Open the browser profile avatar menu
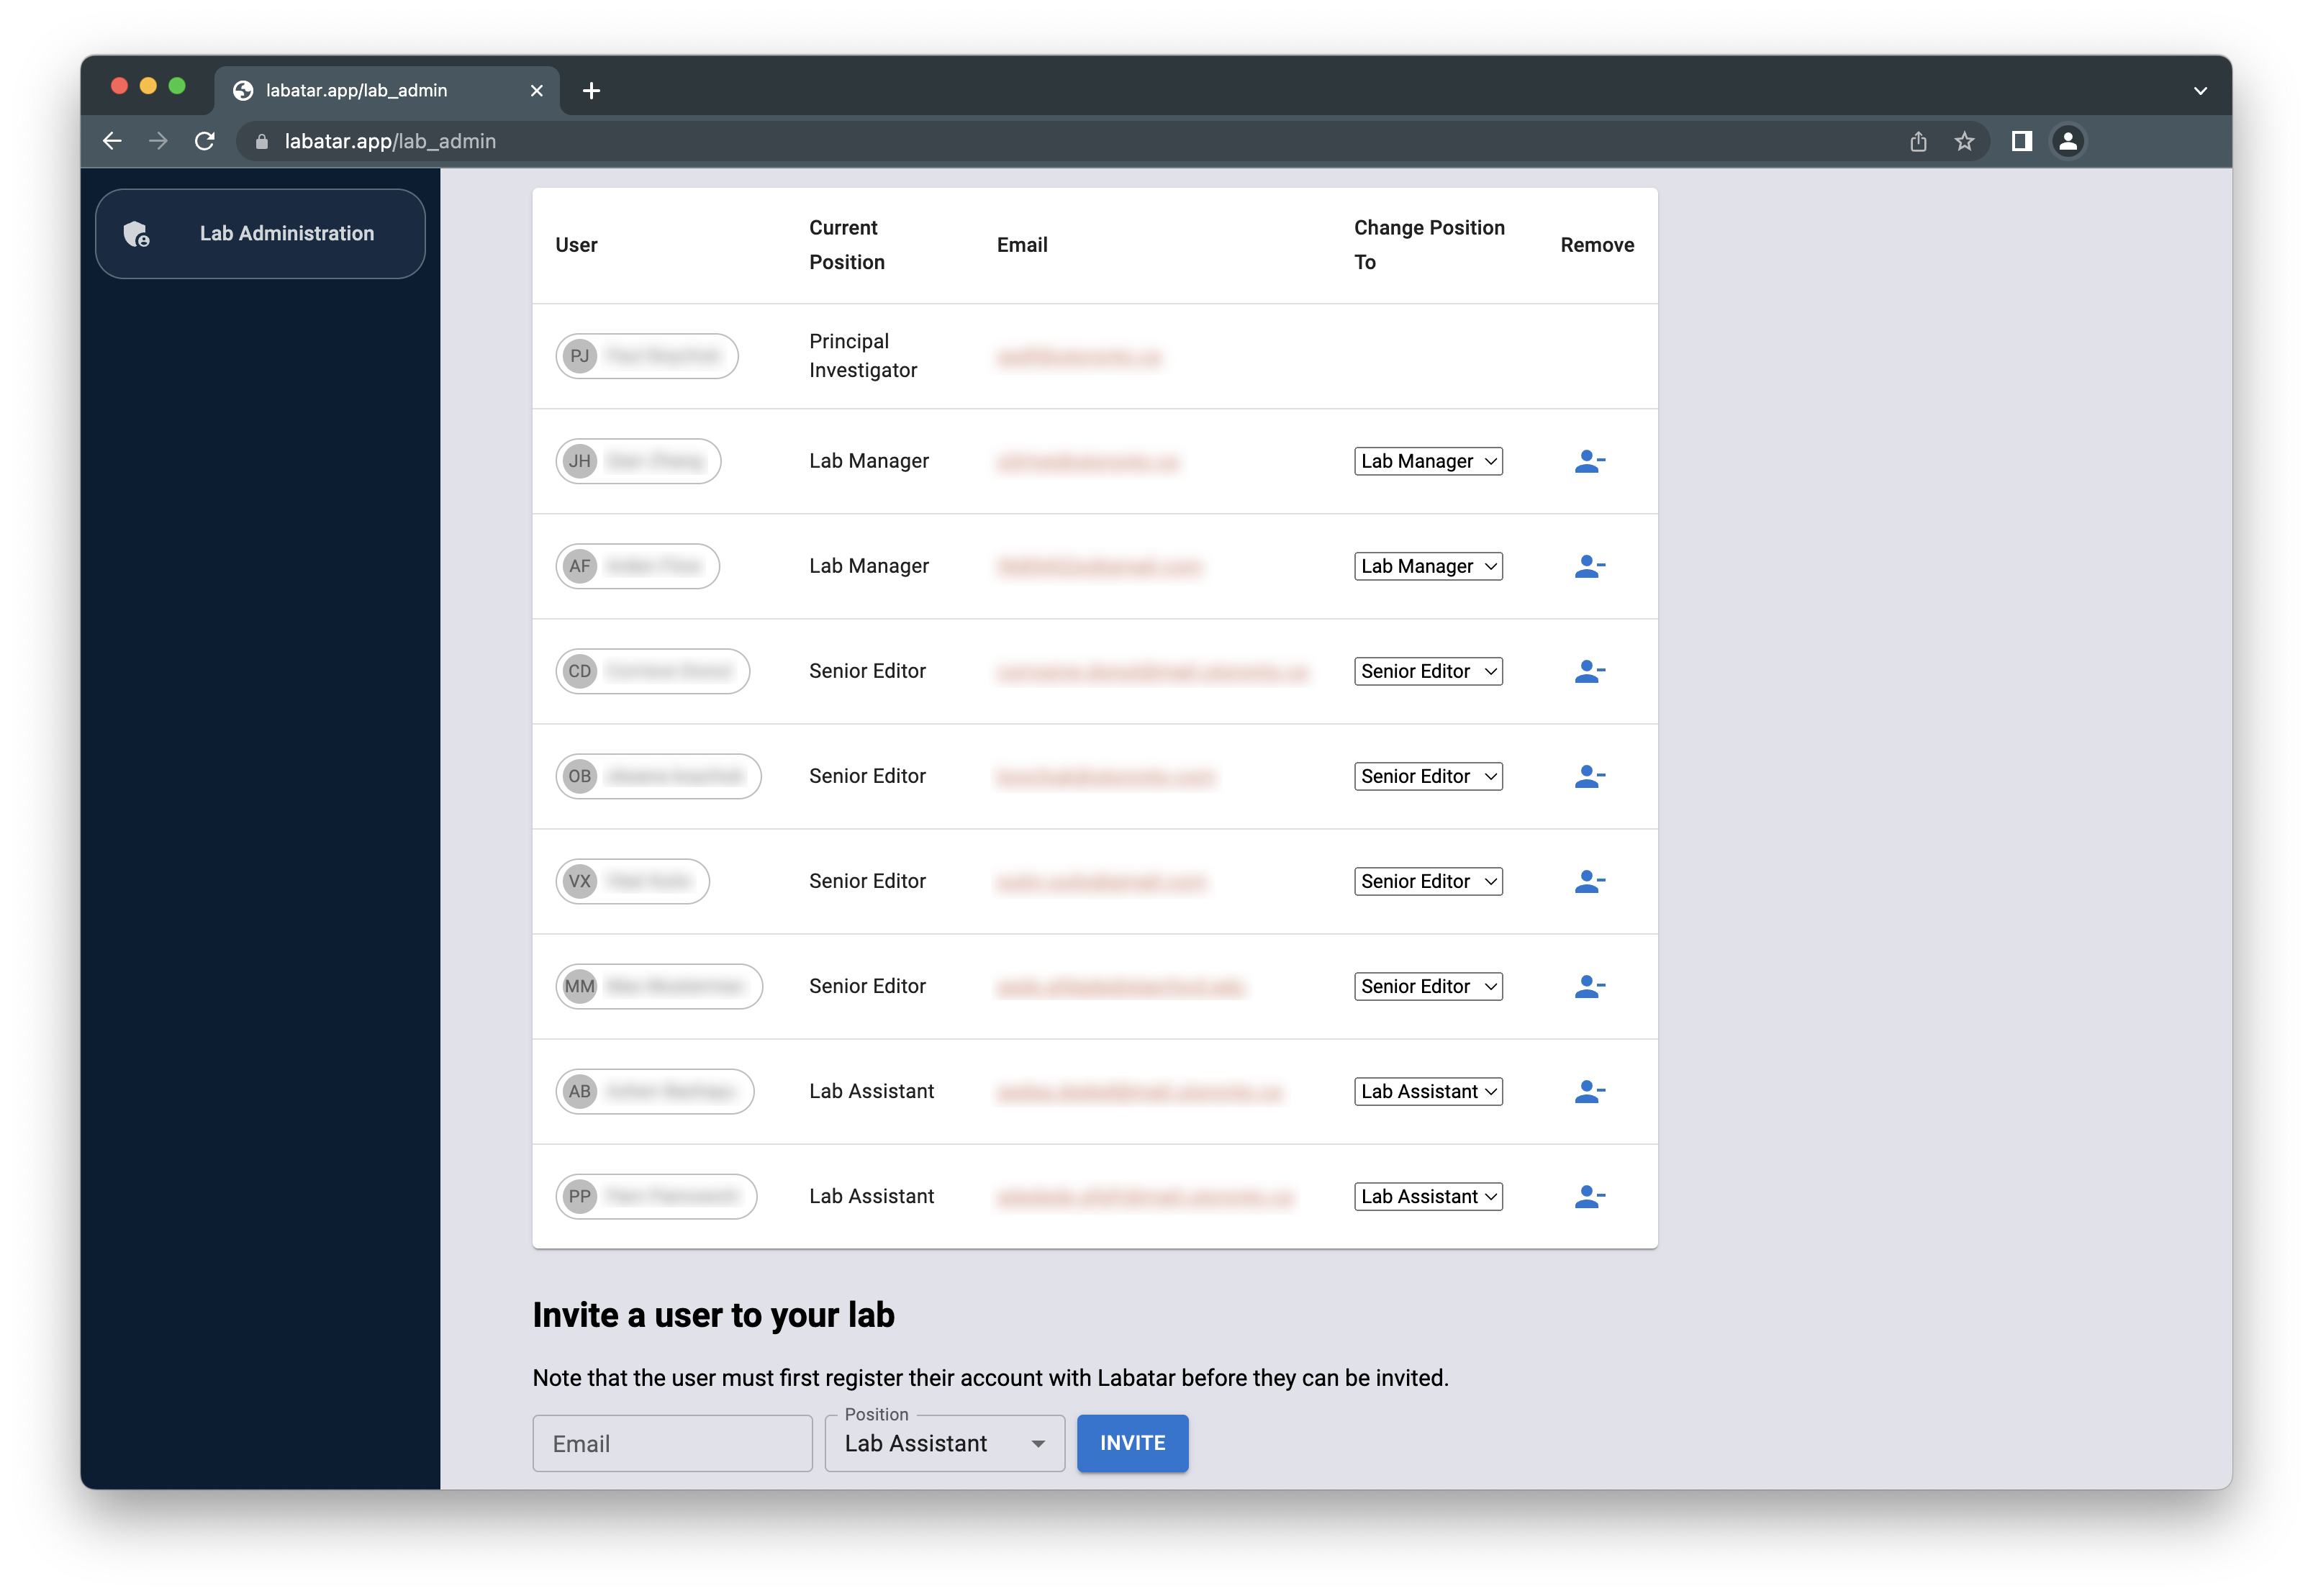Screen dimensions: 2313x1596 [x=2068, y=141]
